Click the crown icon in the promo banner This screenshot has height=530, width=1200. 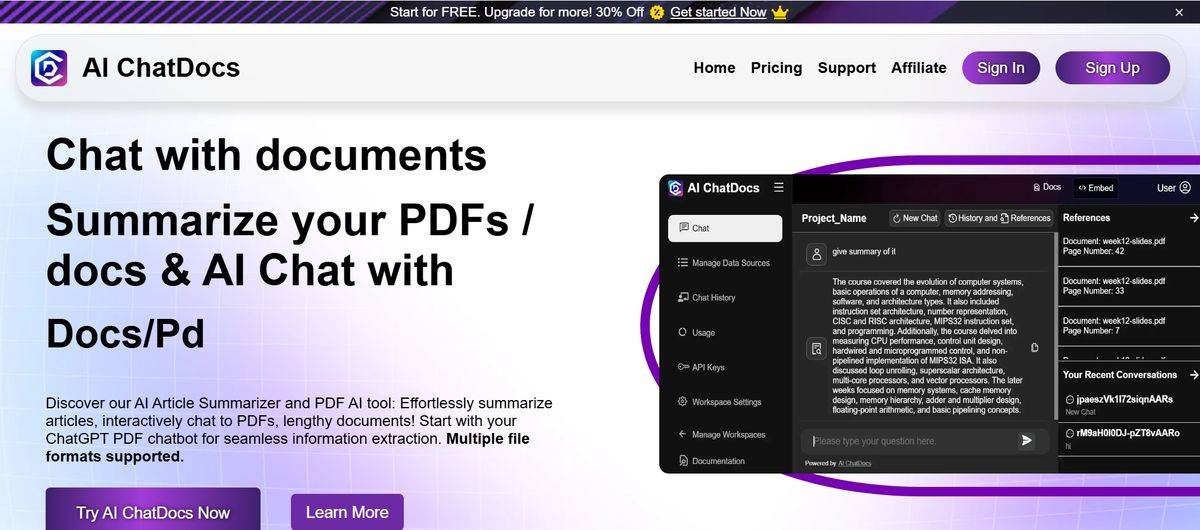point(780,12)
